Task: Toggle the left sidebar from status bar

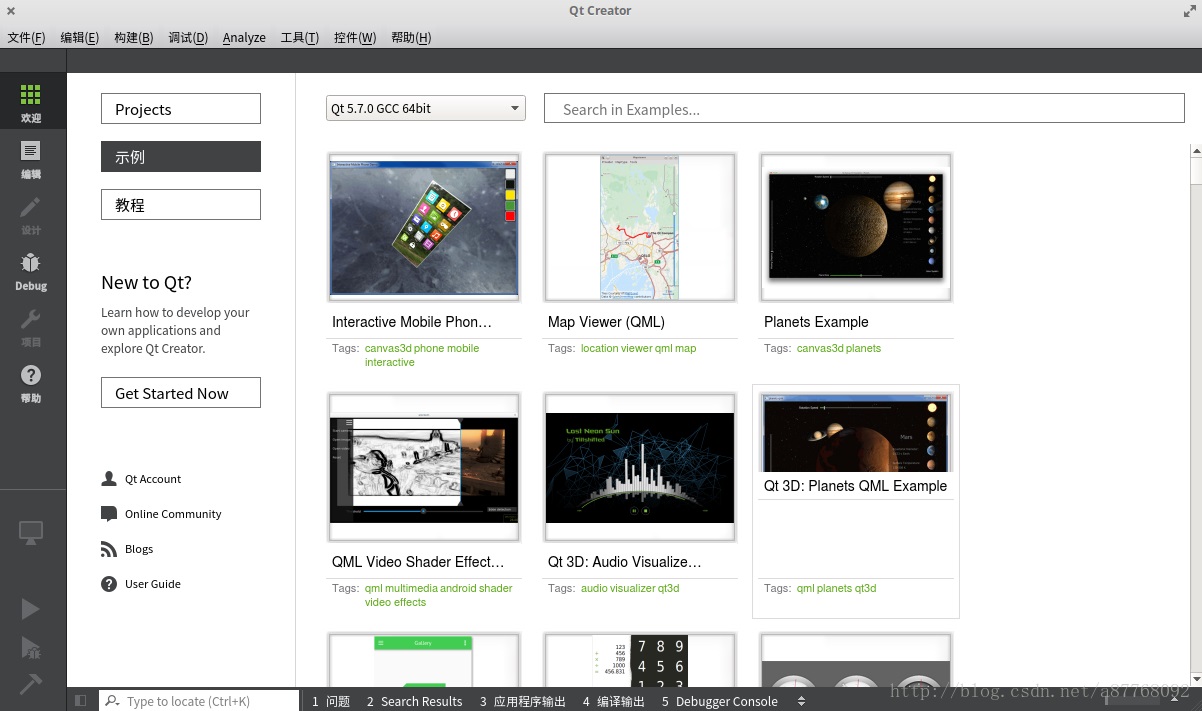Action: (81, 701)
